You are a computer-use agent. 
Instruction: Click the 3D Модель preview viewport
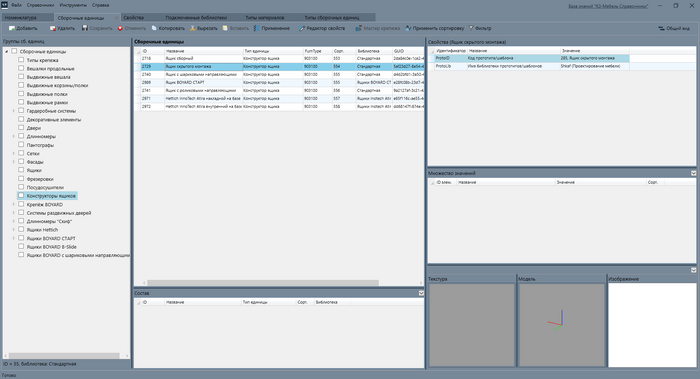562,325
